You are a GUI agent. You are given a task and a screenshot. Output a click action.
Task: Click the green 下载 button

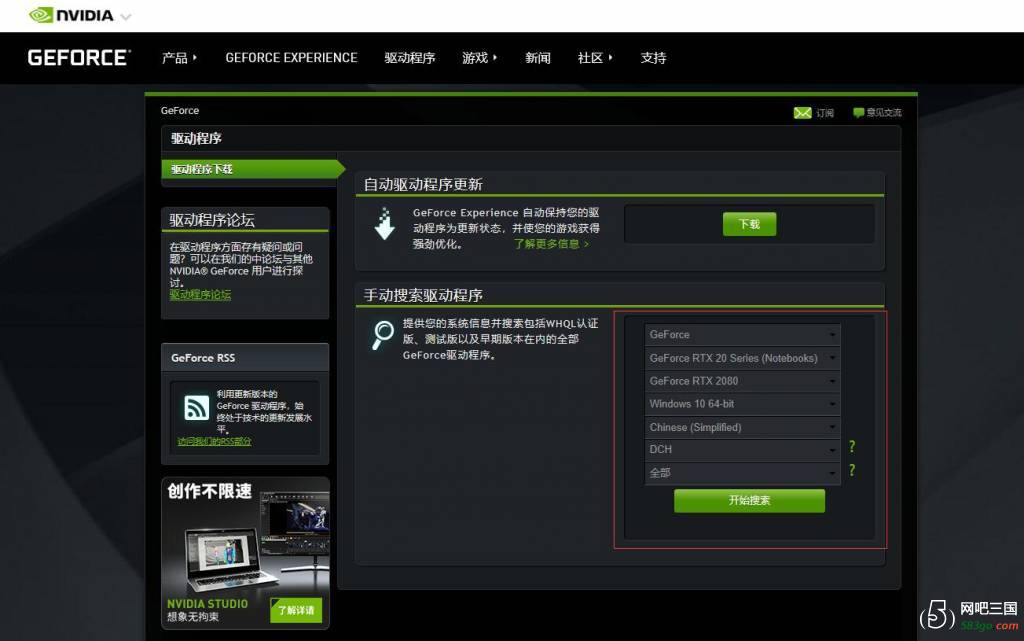[x=749, y=224]
